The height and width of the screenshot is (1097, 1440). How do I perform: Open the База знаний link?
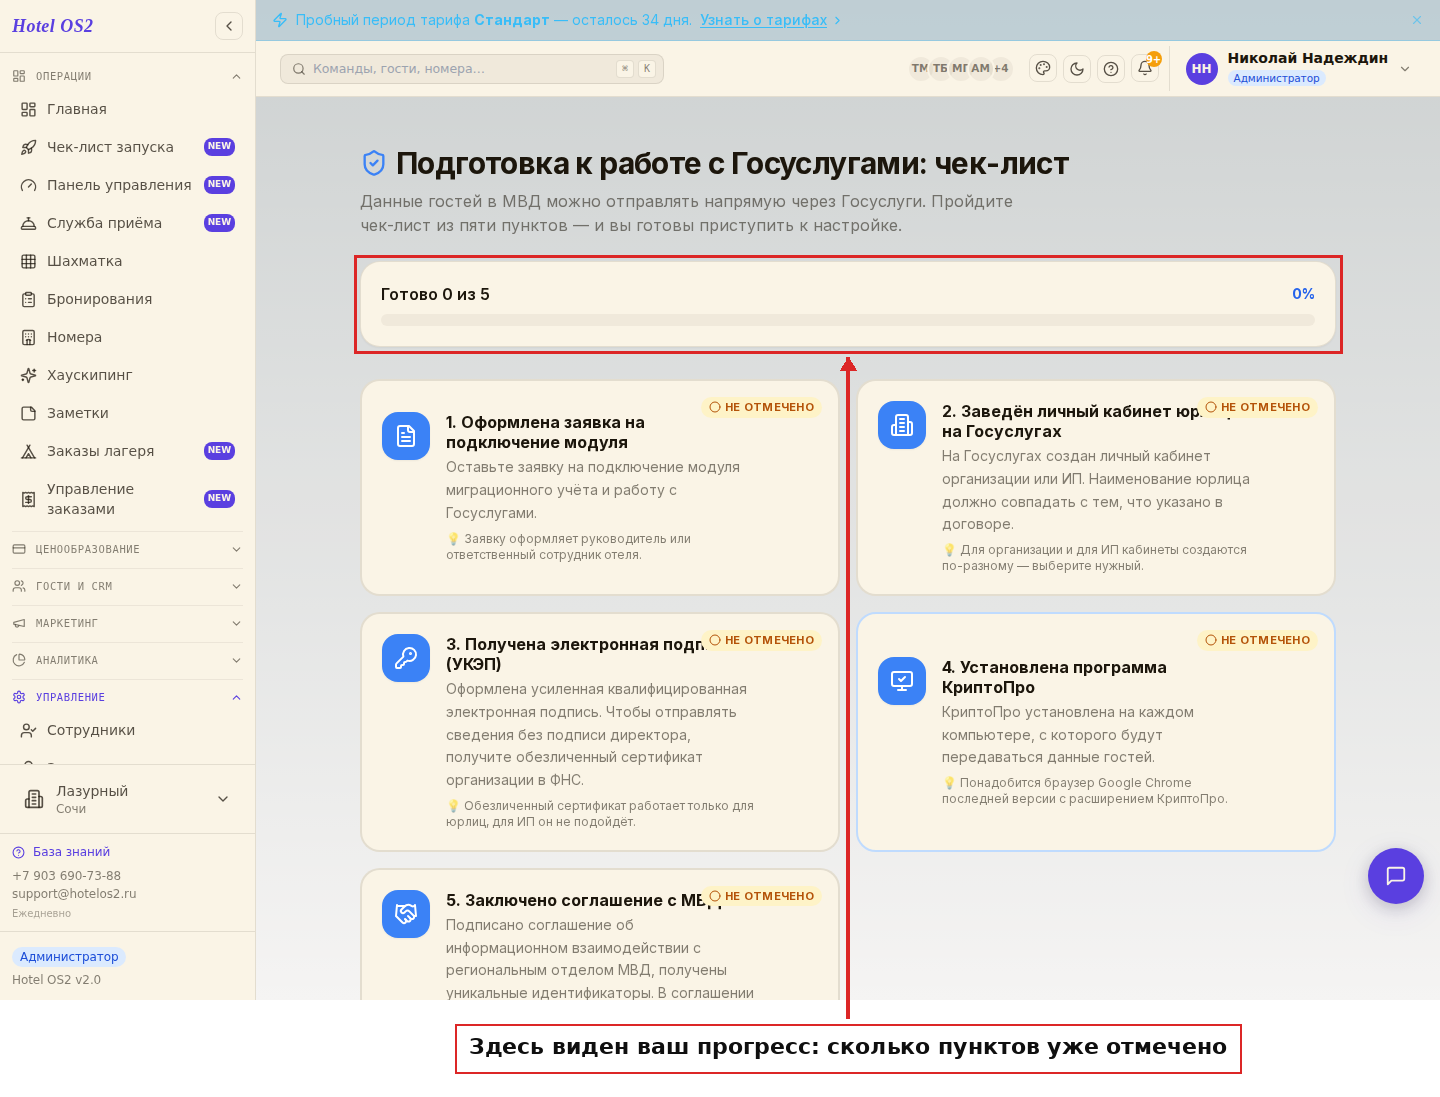click(x=61, y=852)
